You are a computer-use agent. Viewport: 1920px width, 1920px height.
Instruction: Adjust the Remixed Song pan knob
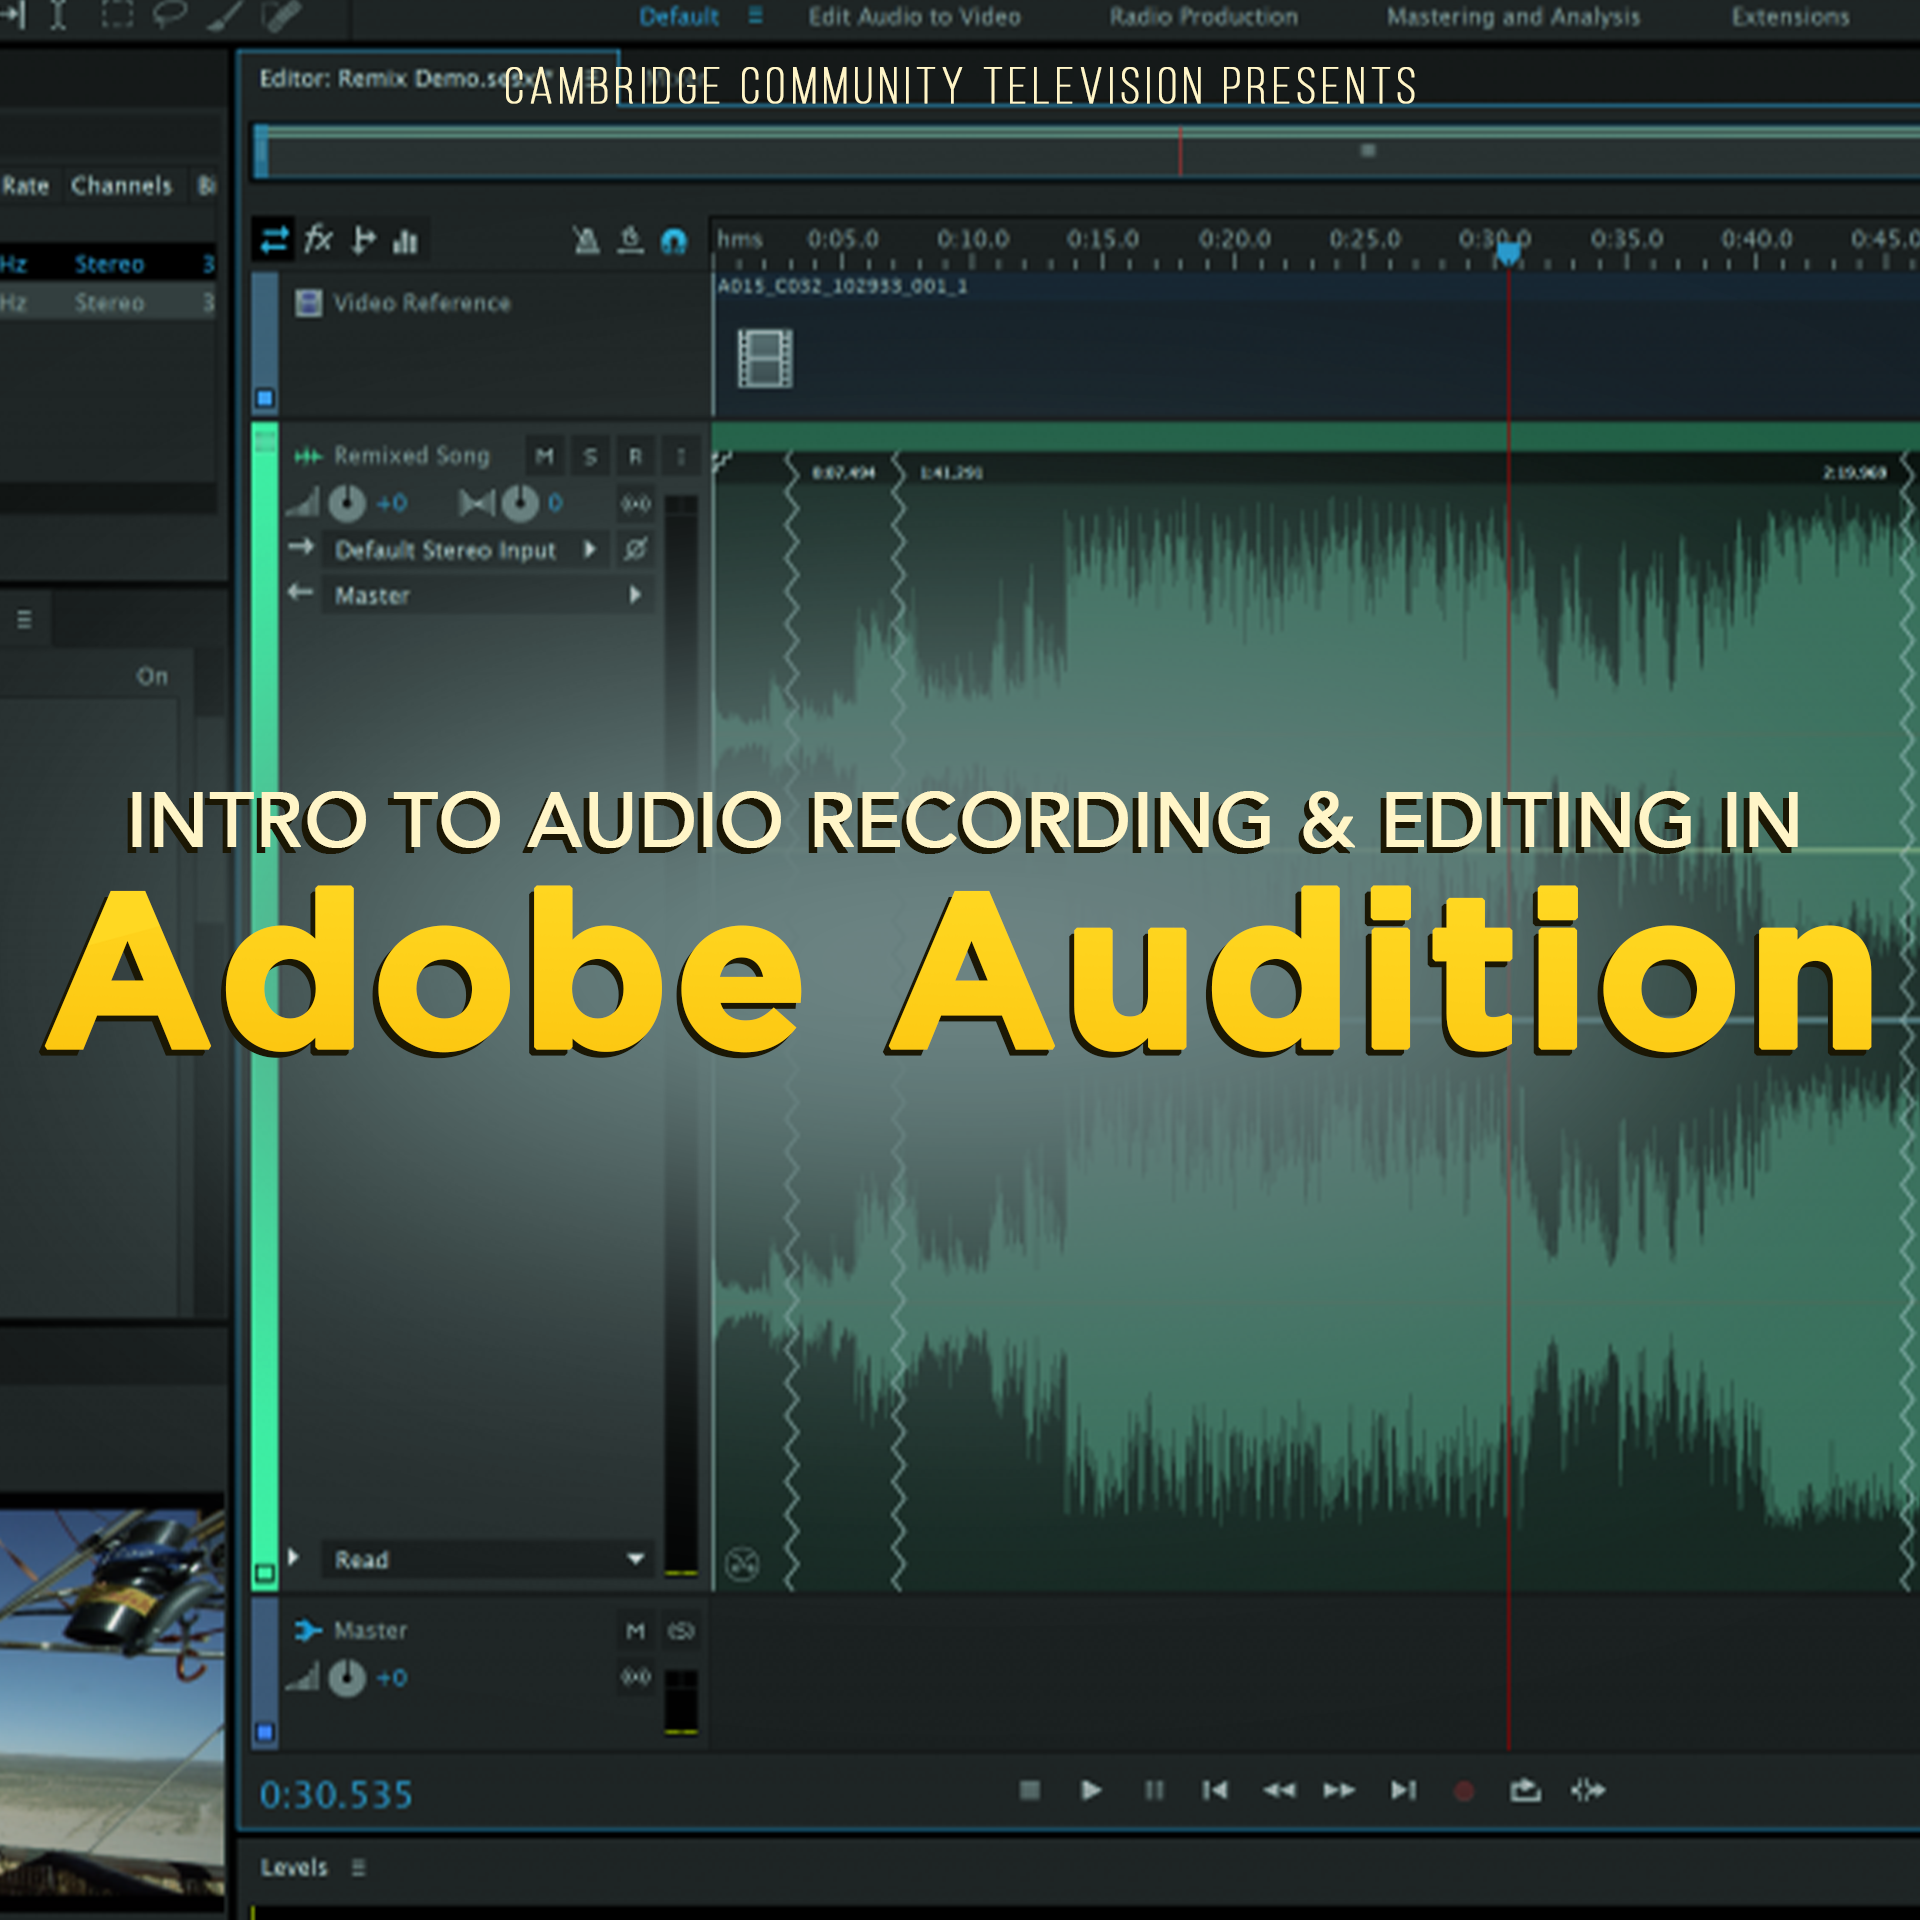(x=520, y=503)
